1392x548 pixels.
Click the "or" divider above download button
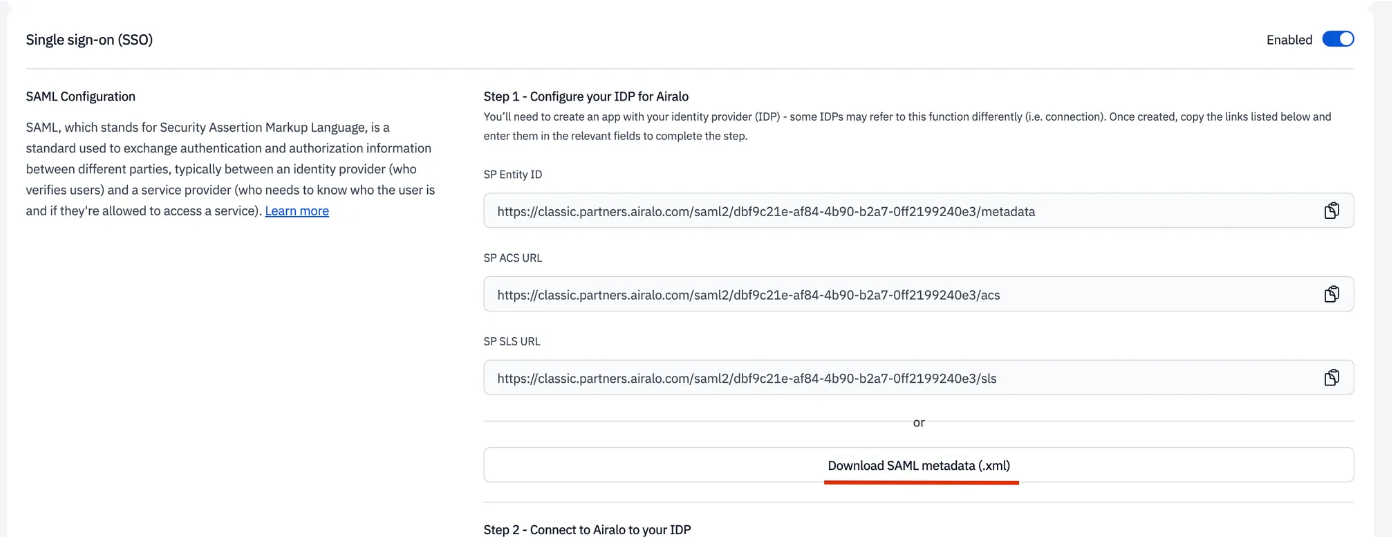(919, 422)
